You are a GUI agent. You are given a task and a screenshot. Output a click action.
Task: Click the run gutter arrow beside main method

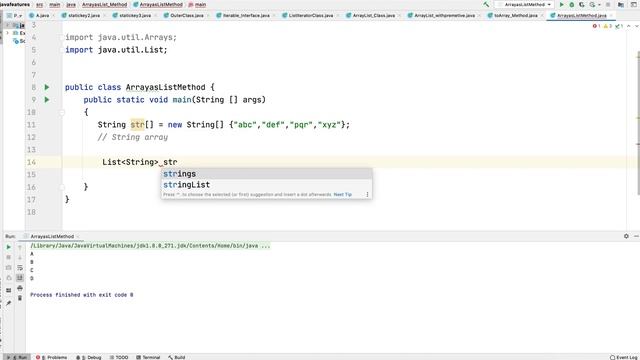tap(47, 100)
